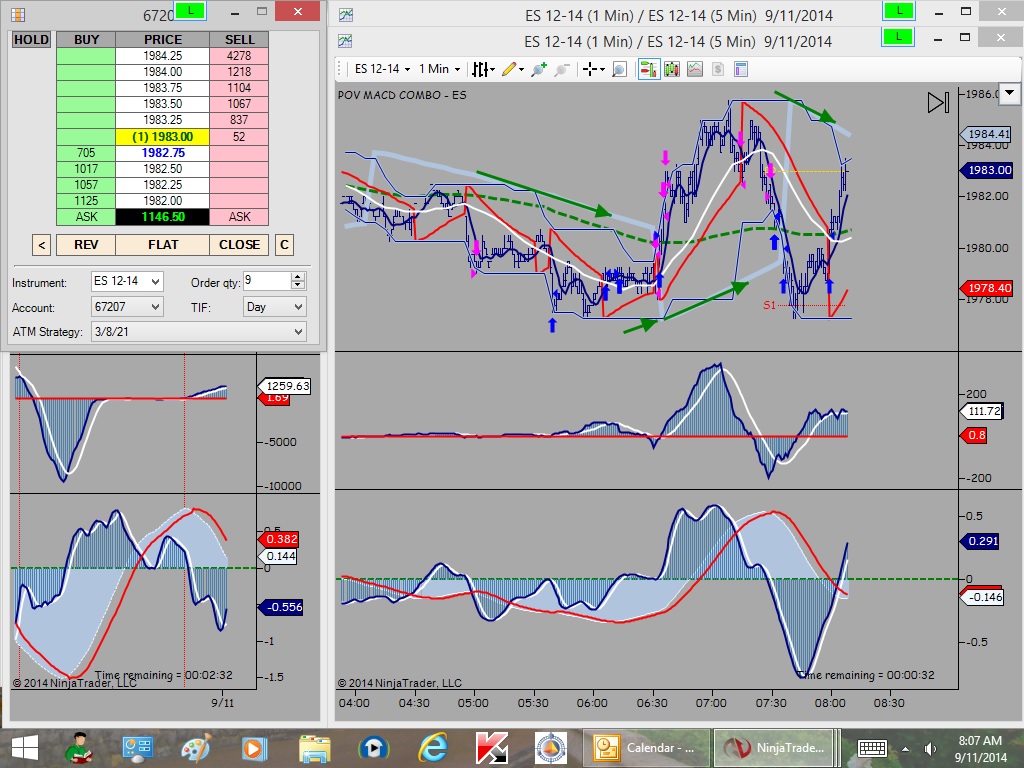This screenshot has width=1024, height=768.
Task: Click the grid icon in DOM title bar
Action: (x=18, y=14)
